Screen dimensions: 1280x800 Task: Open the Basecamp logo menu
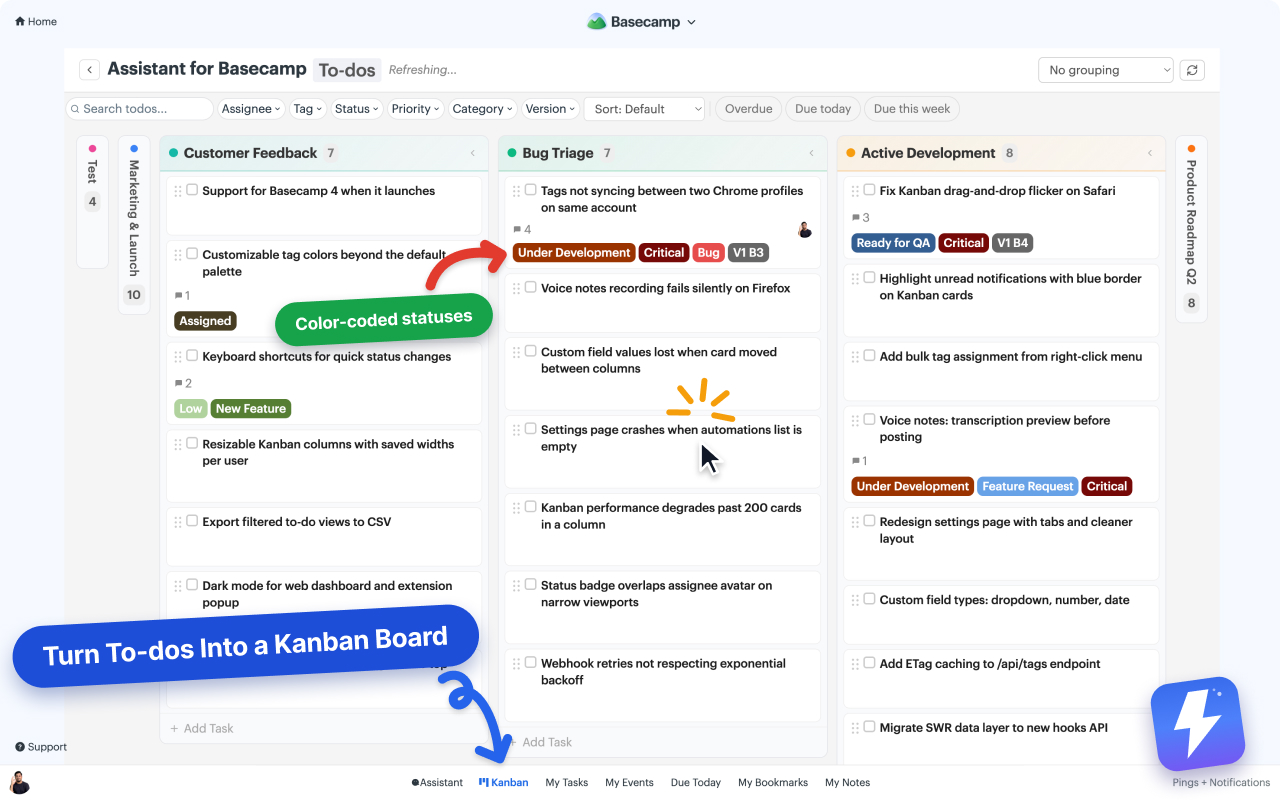(x=641, y=22)
